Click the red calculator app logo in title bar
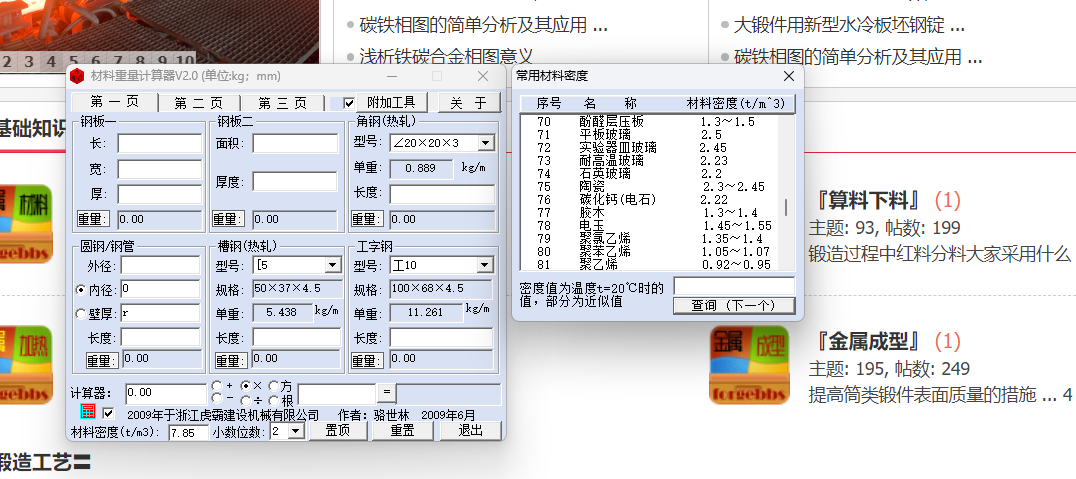The width and height of the screenshot is (1076, 479). [77, 76]
